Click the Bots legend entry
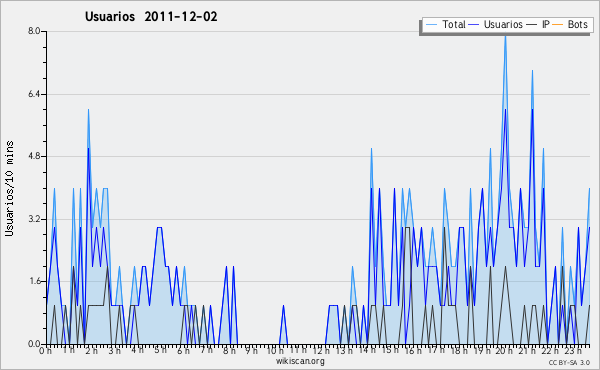This screenshot has width=600, height=370. tap(570, 24)
